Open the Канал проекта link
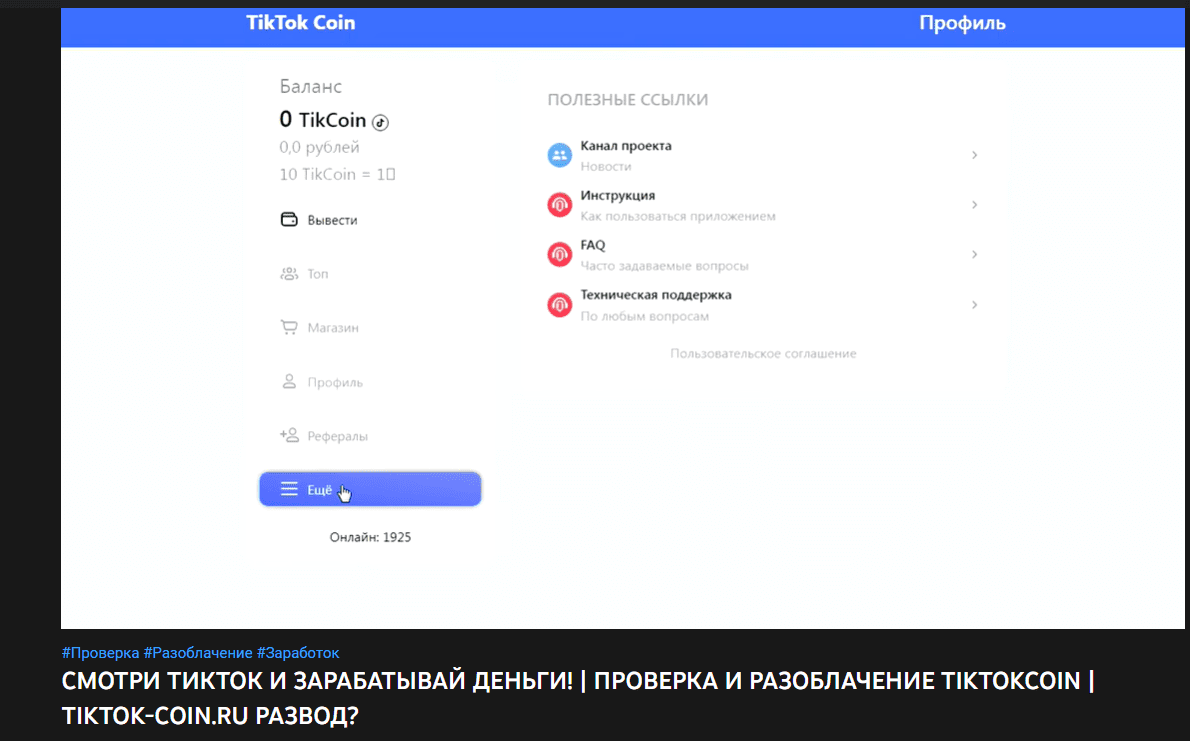1190x741 pixels. pos(626,146)
